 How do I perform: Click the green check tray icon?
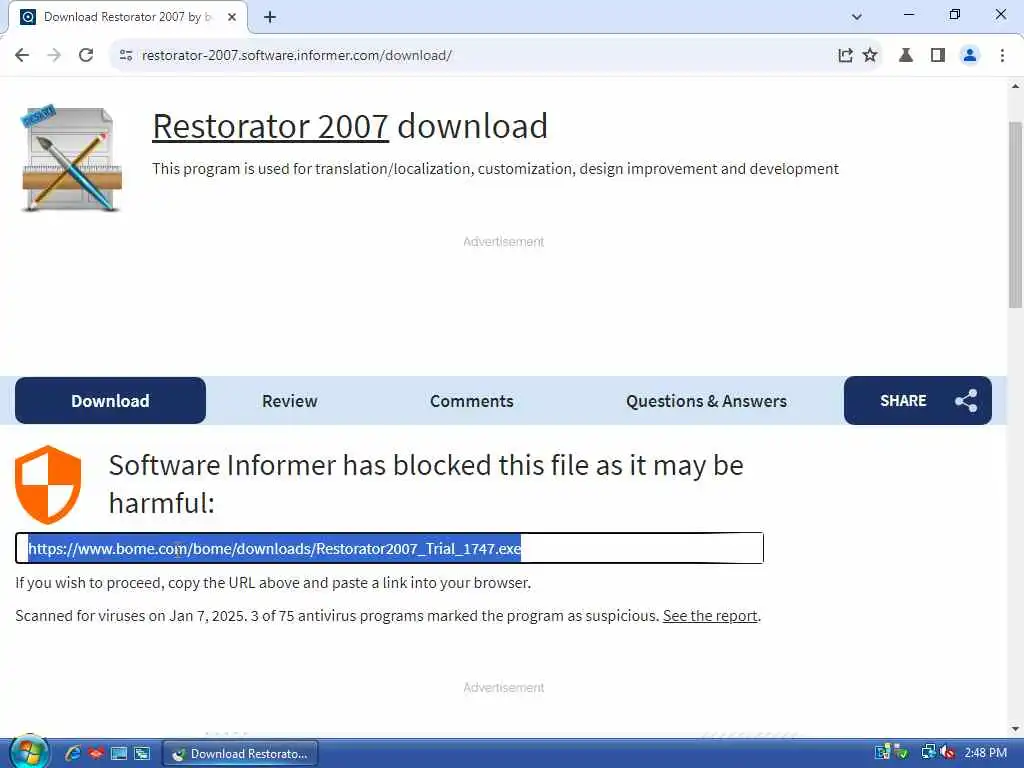point(902,753)
